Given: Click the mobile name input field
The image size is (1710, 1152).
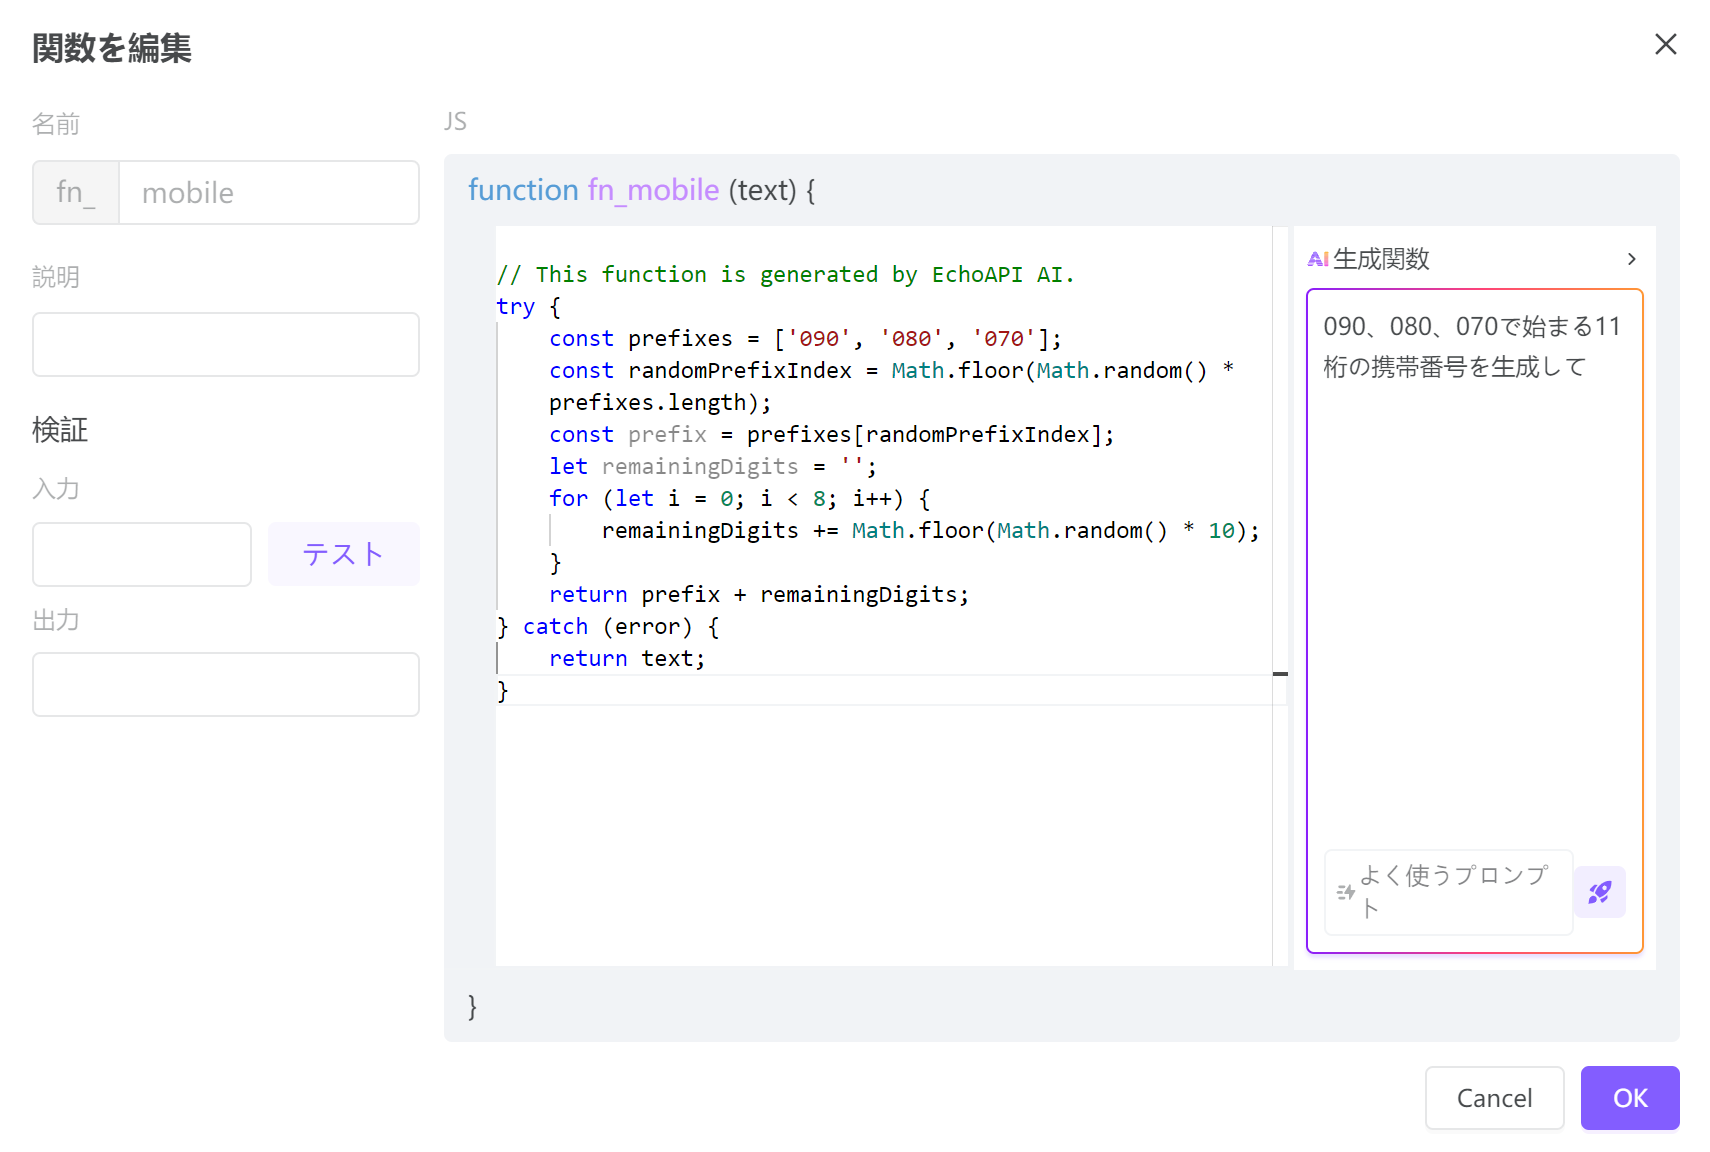Looking at the screenshot, I should click(x=269, y=192).
